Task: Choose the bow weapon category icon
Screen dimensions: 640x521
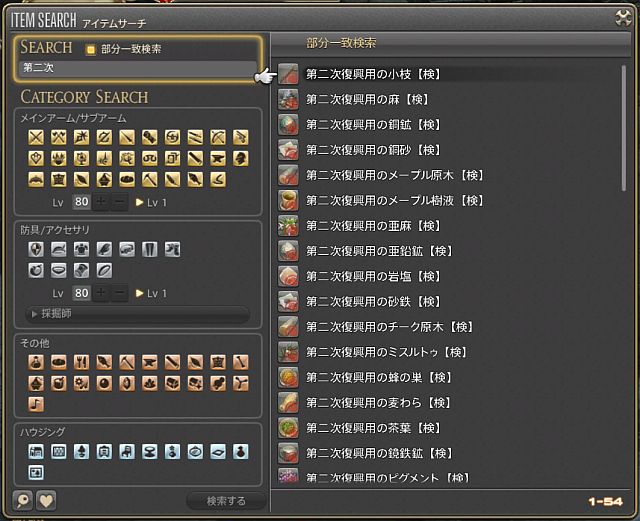Action: coord(218,138)
